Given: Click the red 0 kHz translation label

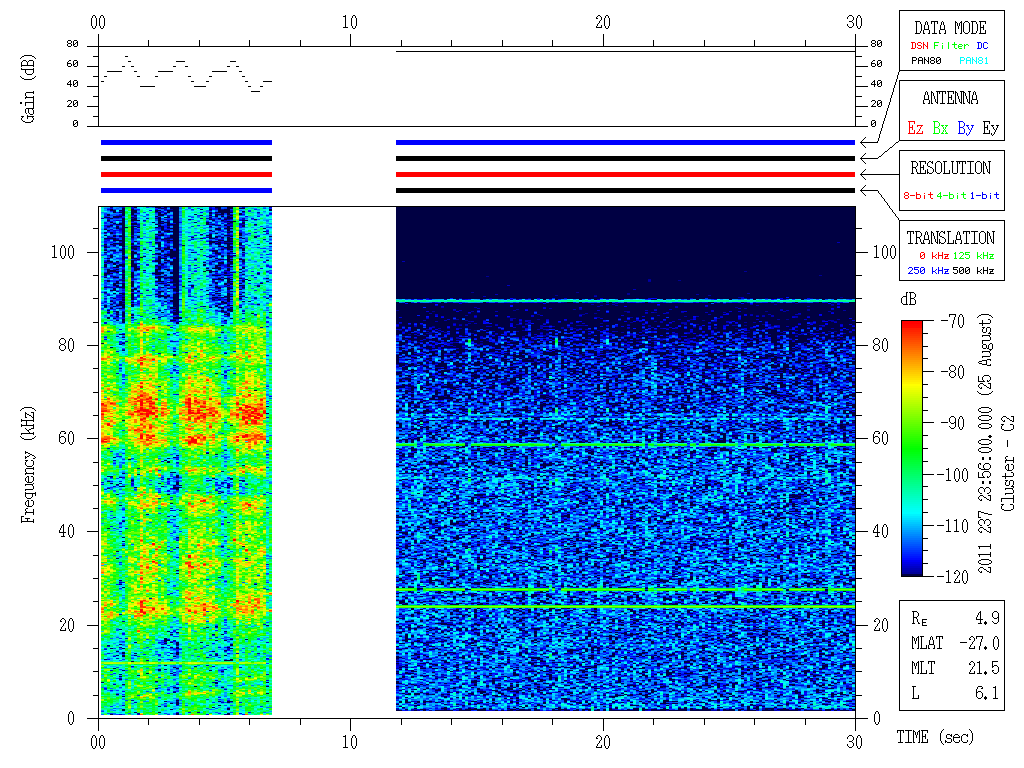Looking at the screenshot, I should [x=933, y=255].
